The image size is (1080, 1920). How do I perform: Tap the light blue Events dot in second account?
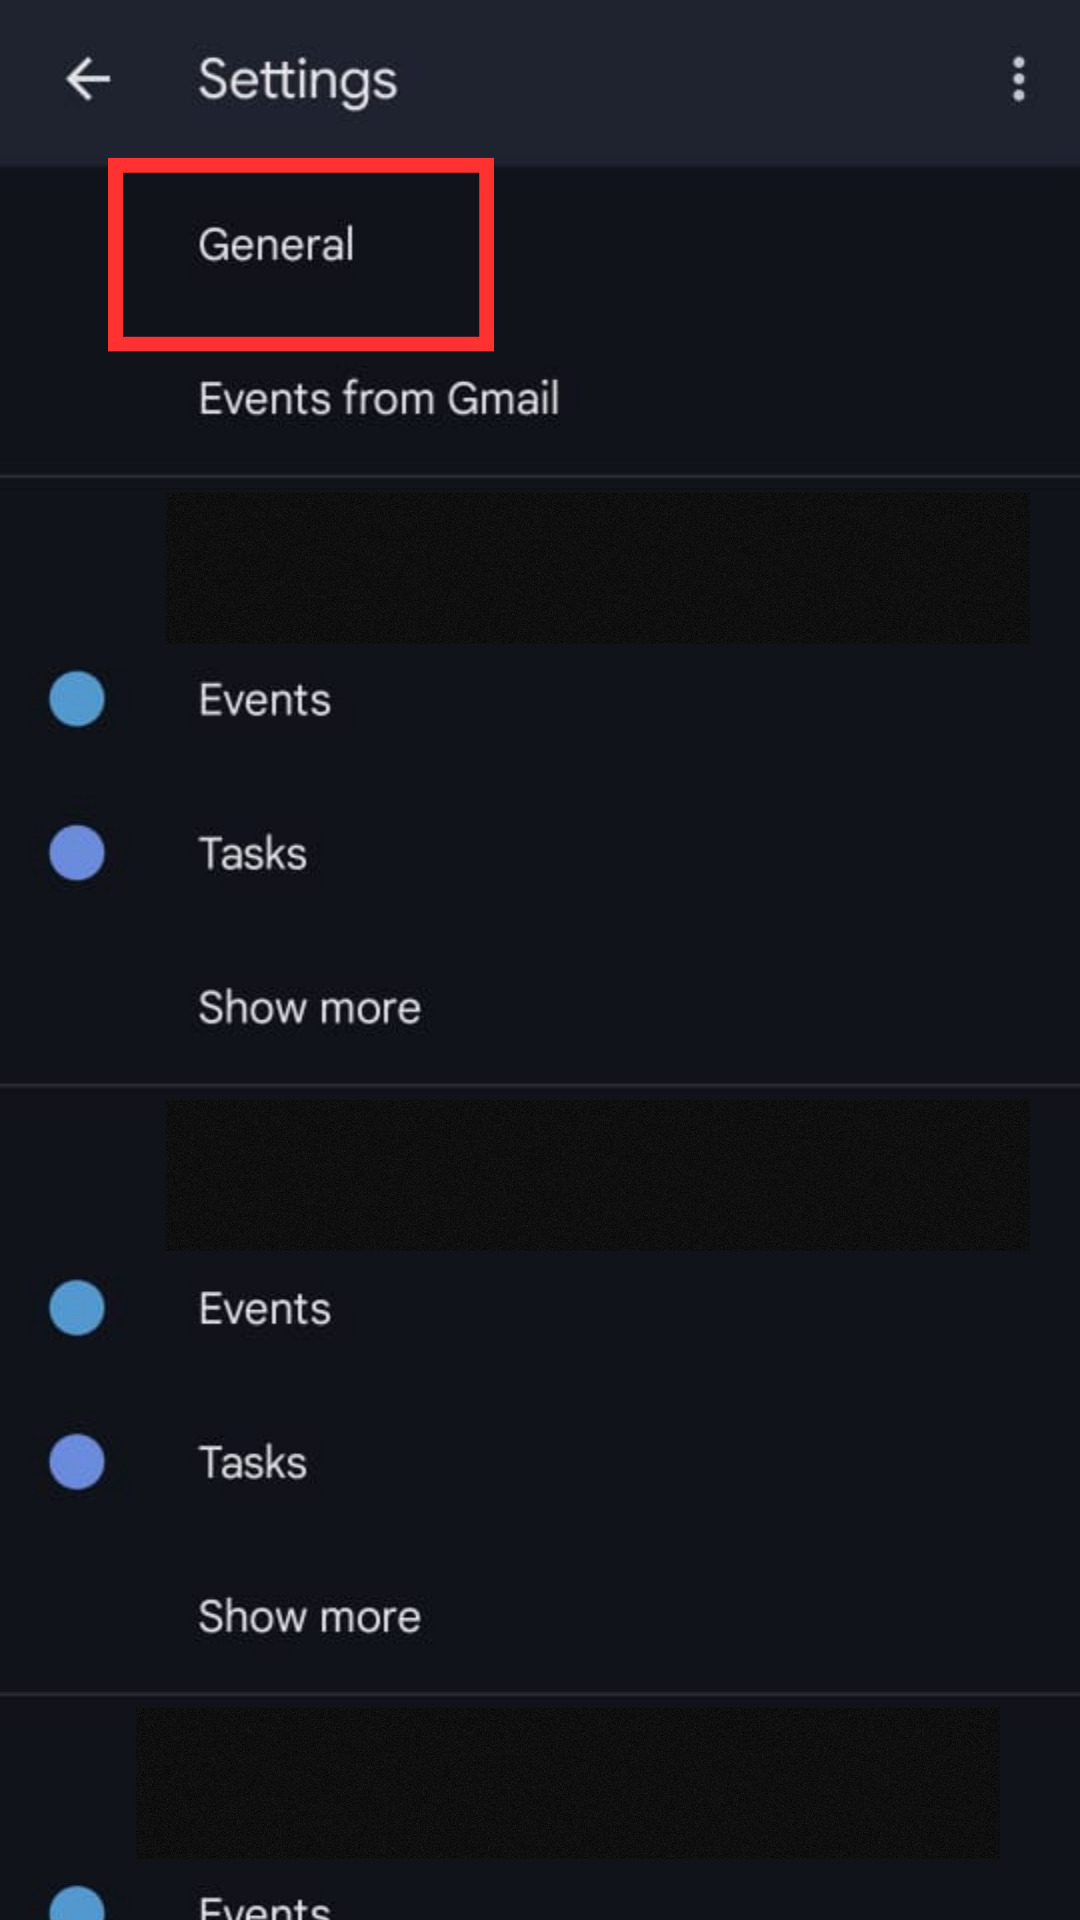(x=77, y=1308)
